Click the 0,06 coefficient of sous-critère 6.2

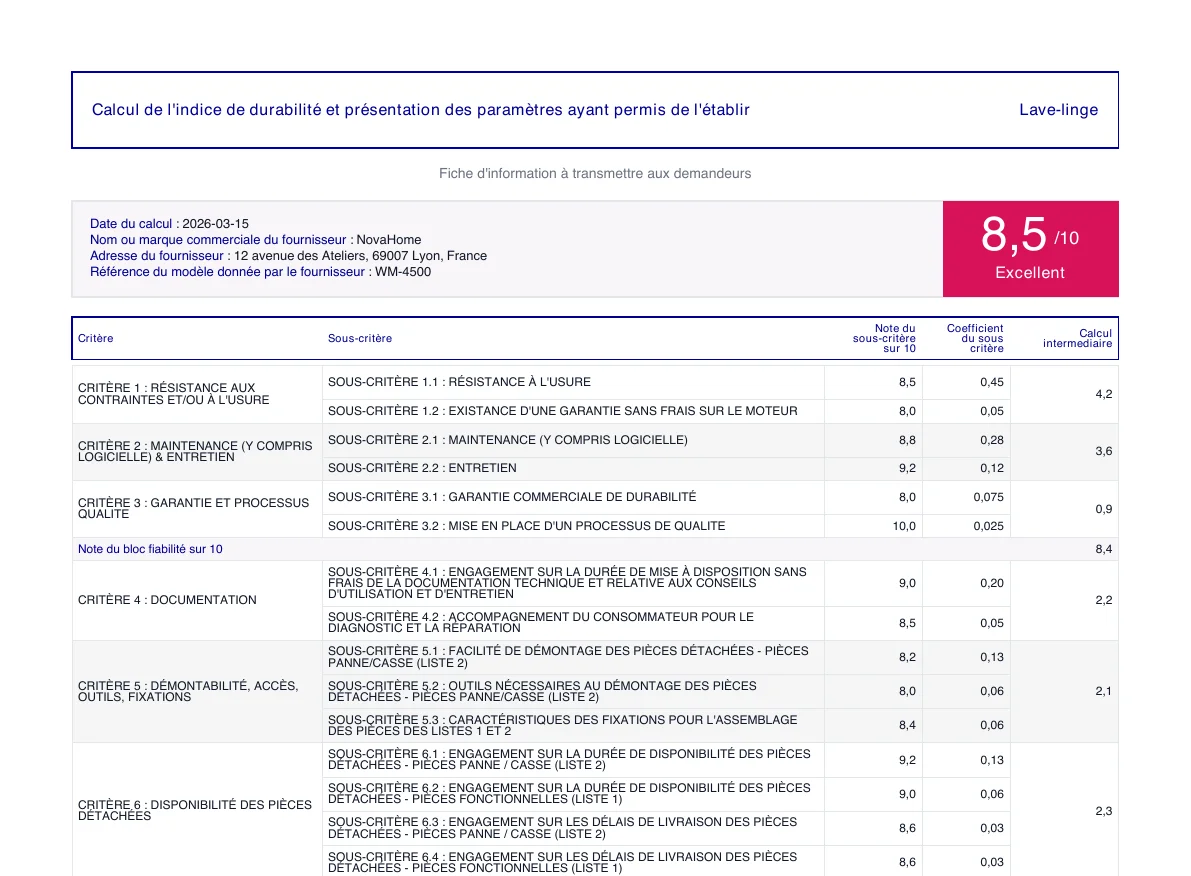991,794
